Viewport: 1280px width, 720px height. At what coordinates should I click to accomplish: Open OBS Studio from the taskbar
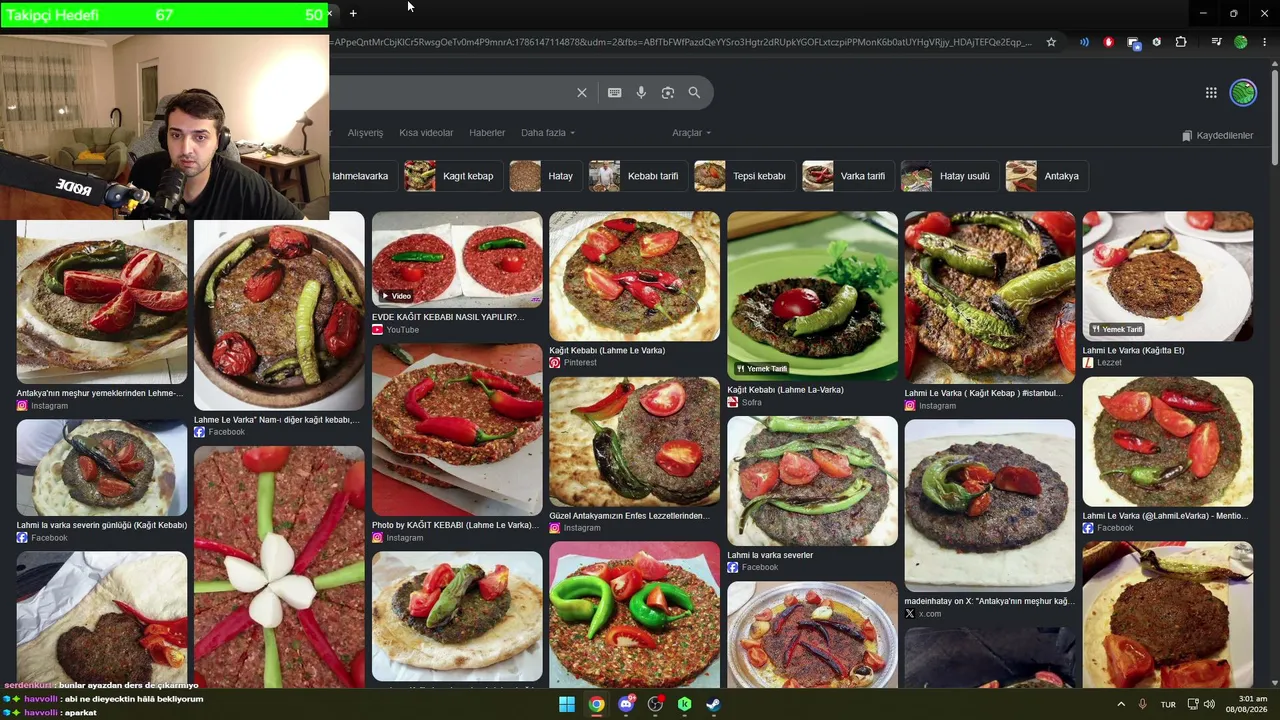point(655,704)
